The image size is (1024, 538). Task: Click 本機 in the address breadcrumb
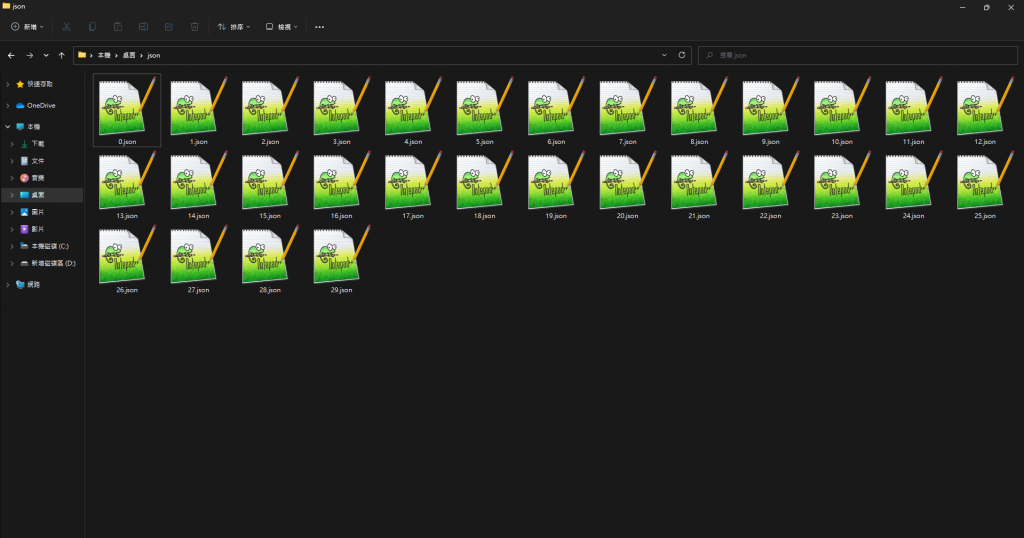point(104,55)
